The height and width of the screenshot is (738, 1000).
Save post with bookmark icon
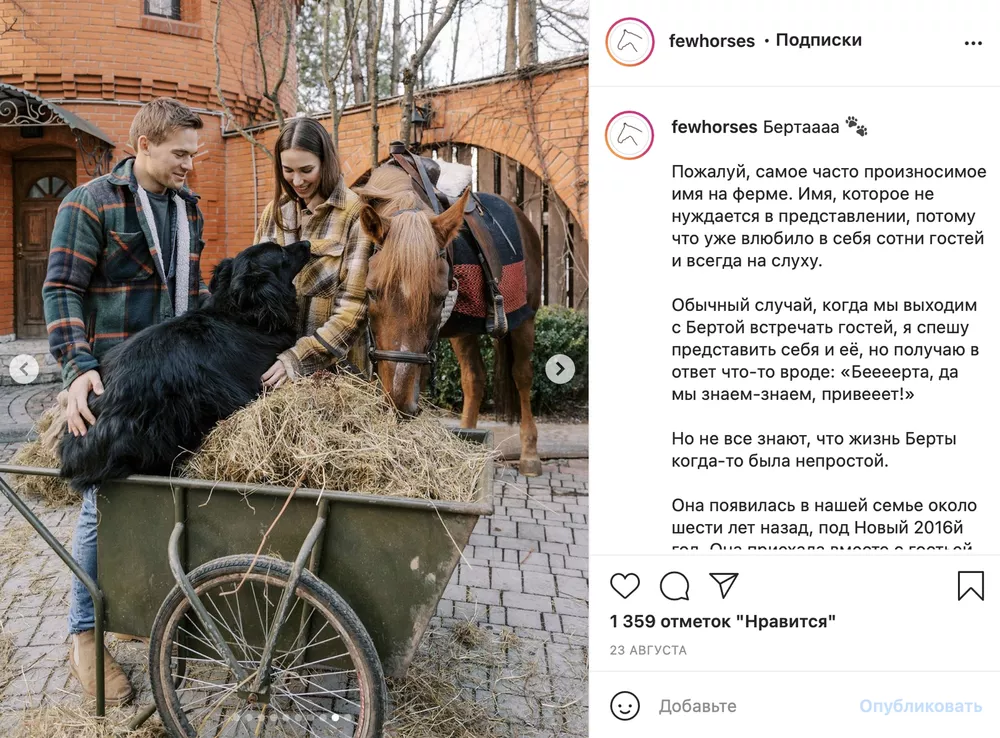pos(971,586)
